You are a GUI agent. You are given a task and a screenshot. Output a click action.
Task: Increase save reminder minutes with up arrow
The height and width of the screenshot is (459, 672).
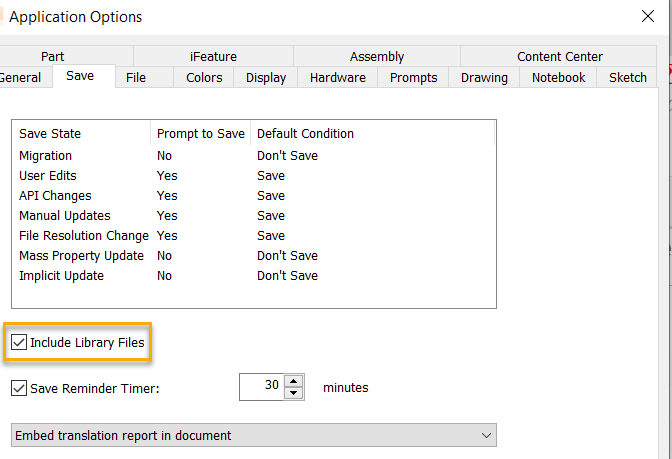click(x=293, y=381)
